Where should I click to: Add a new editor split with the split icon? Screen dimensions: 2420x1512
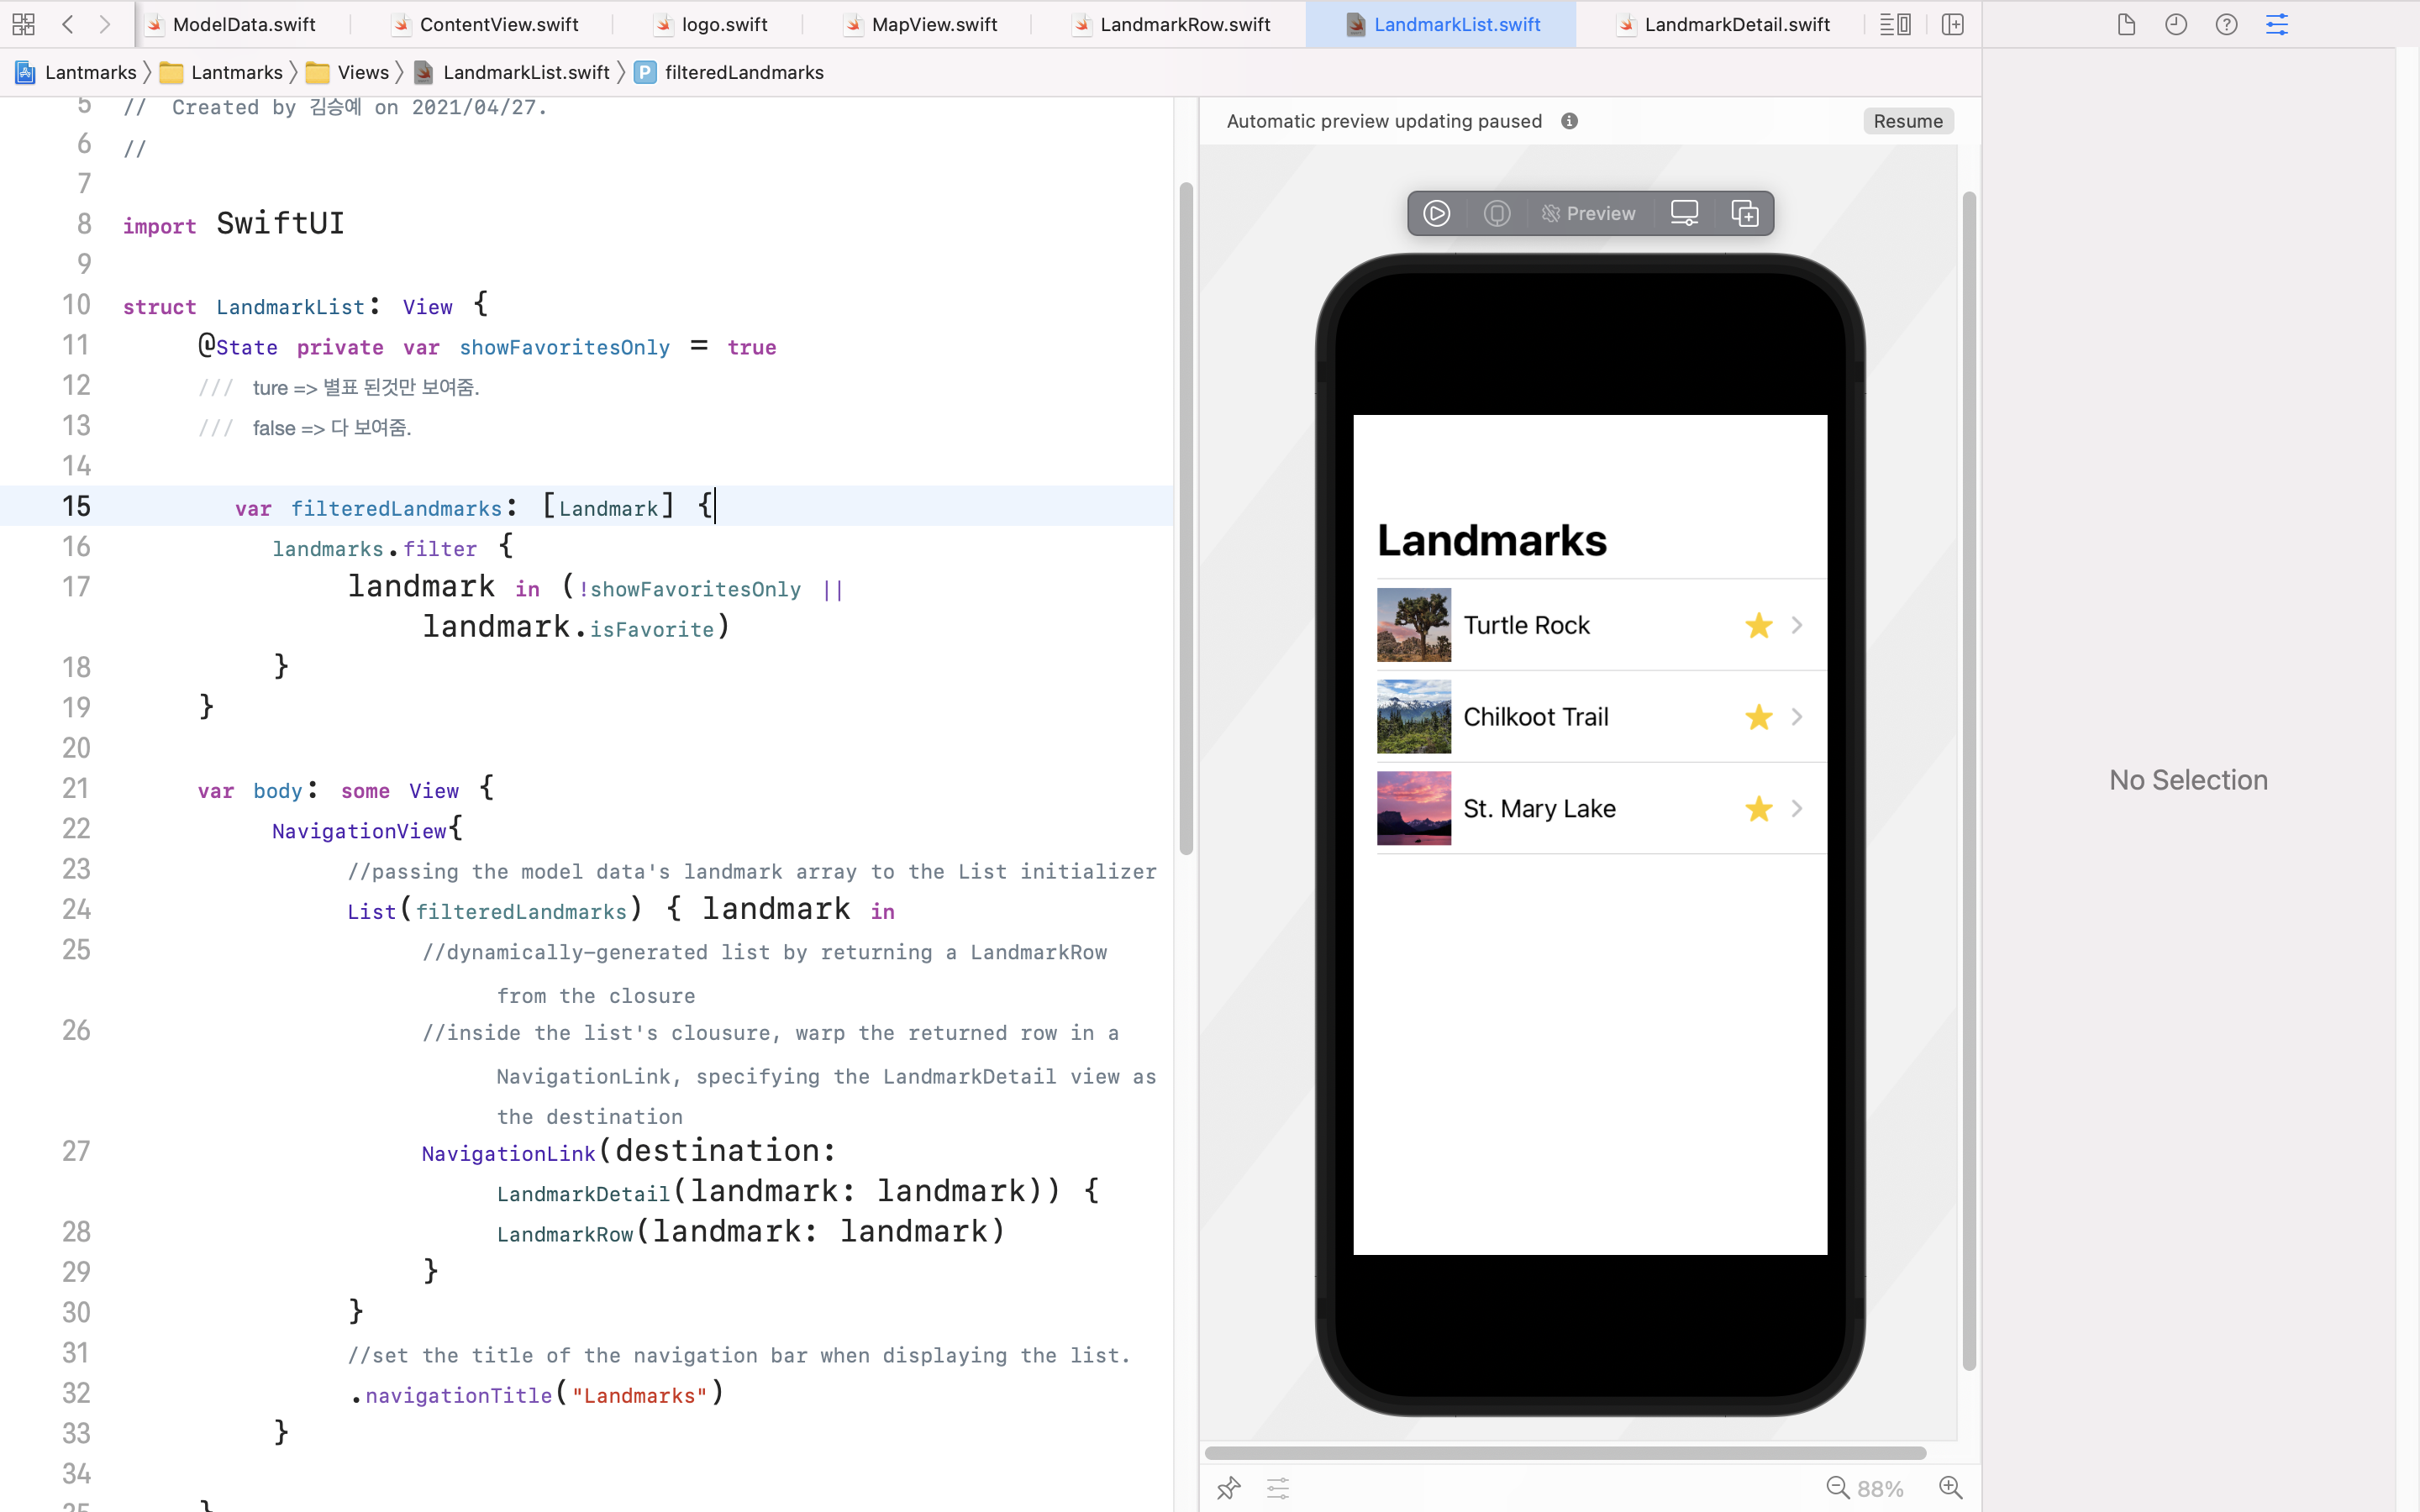[1954, 23]
